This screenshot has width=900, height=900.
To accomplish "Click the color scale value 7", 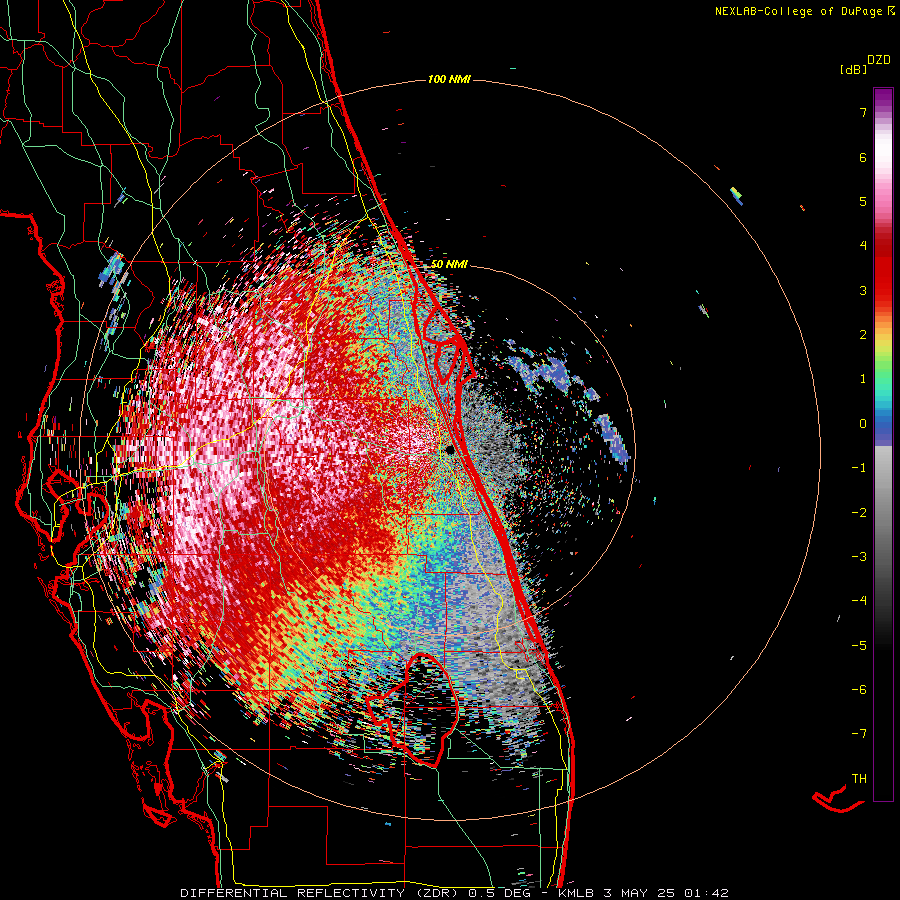I will [x=863, y=112].
